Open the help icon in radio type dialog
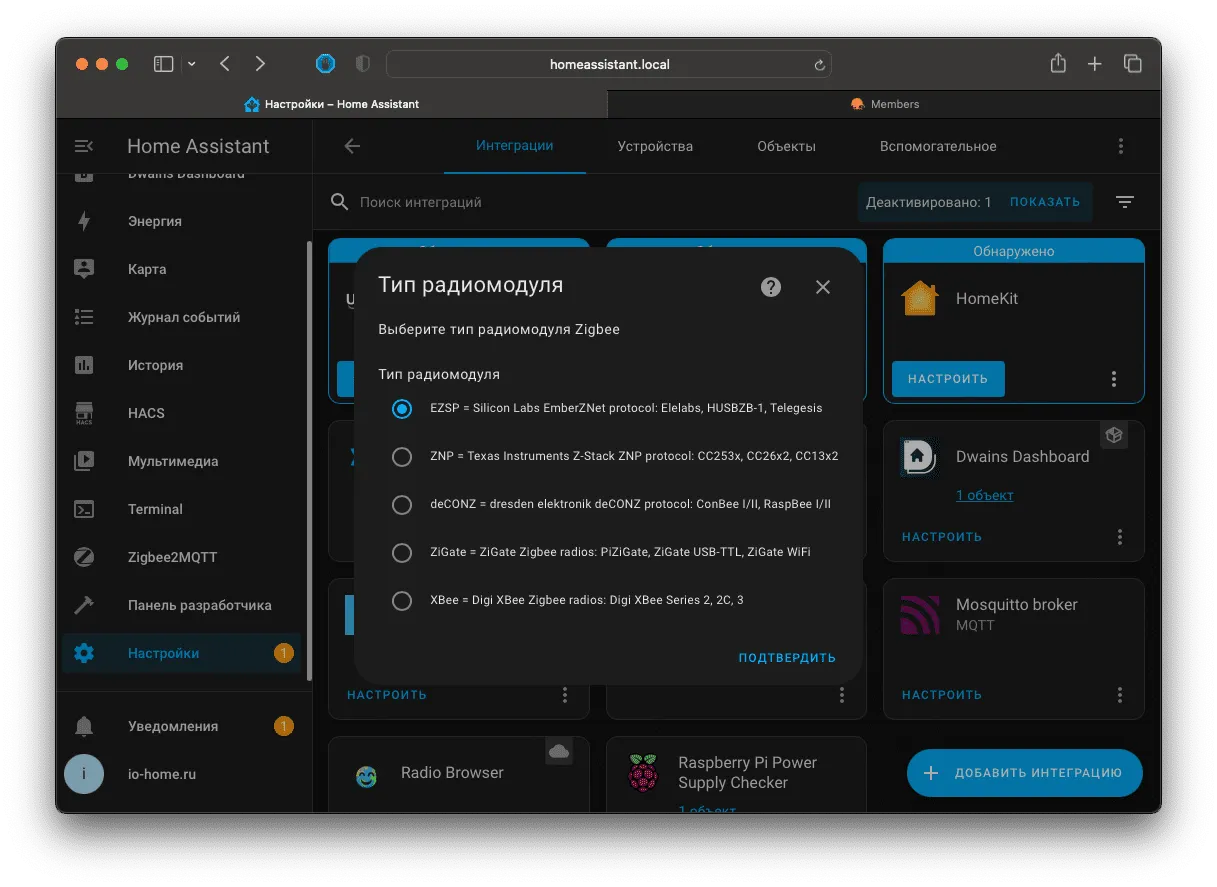 770,287
